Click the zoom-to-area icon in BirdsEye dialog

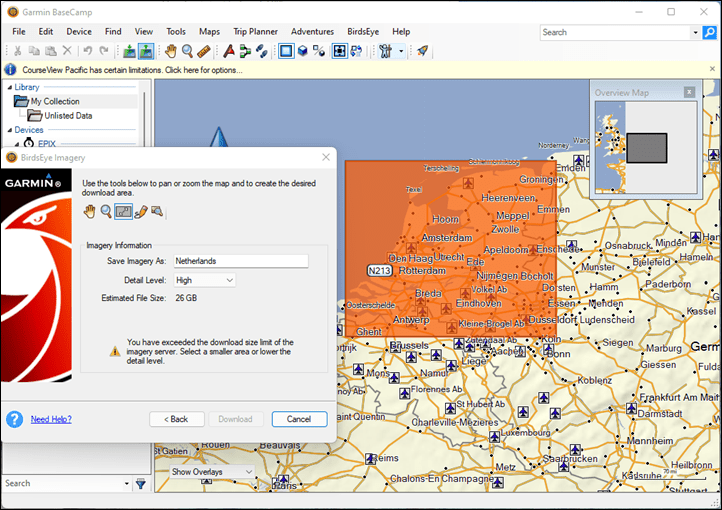(157, 212)
